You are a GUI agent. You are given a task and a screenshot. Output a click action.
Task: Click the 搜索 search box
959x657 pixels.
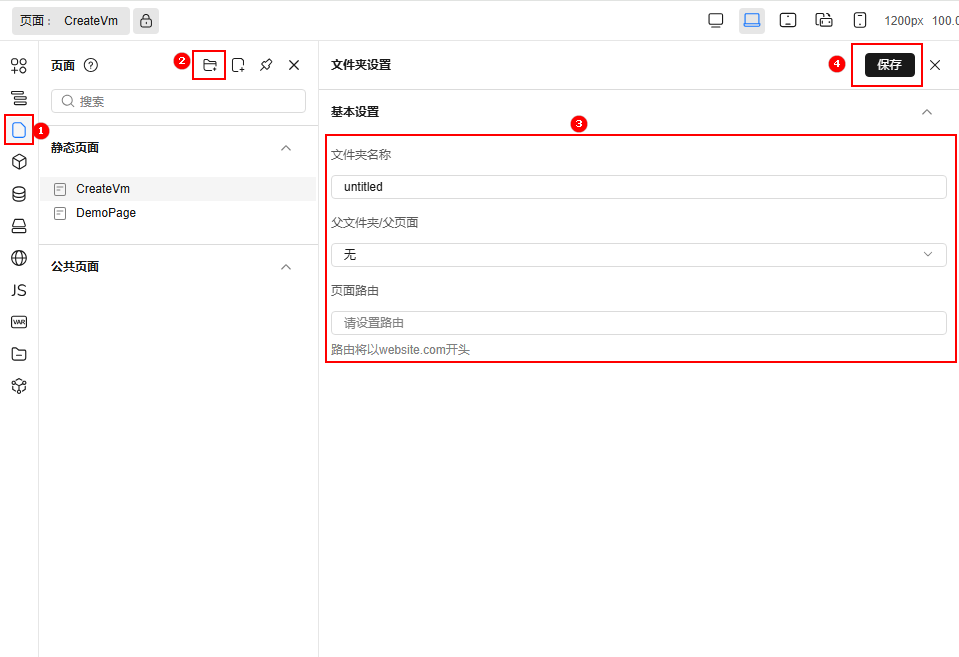click(178, 101)
